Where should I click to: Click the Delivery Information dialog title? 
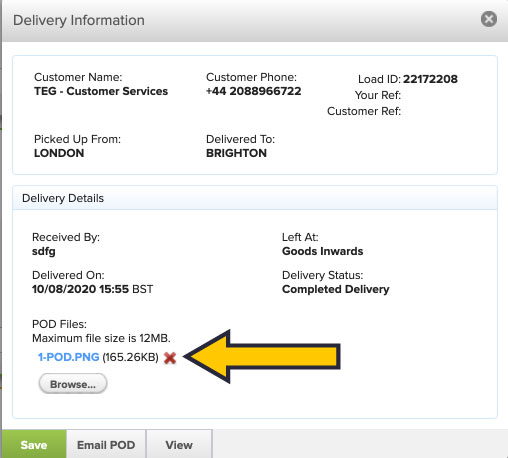click(79, 20)
